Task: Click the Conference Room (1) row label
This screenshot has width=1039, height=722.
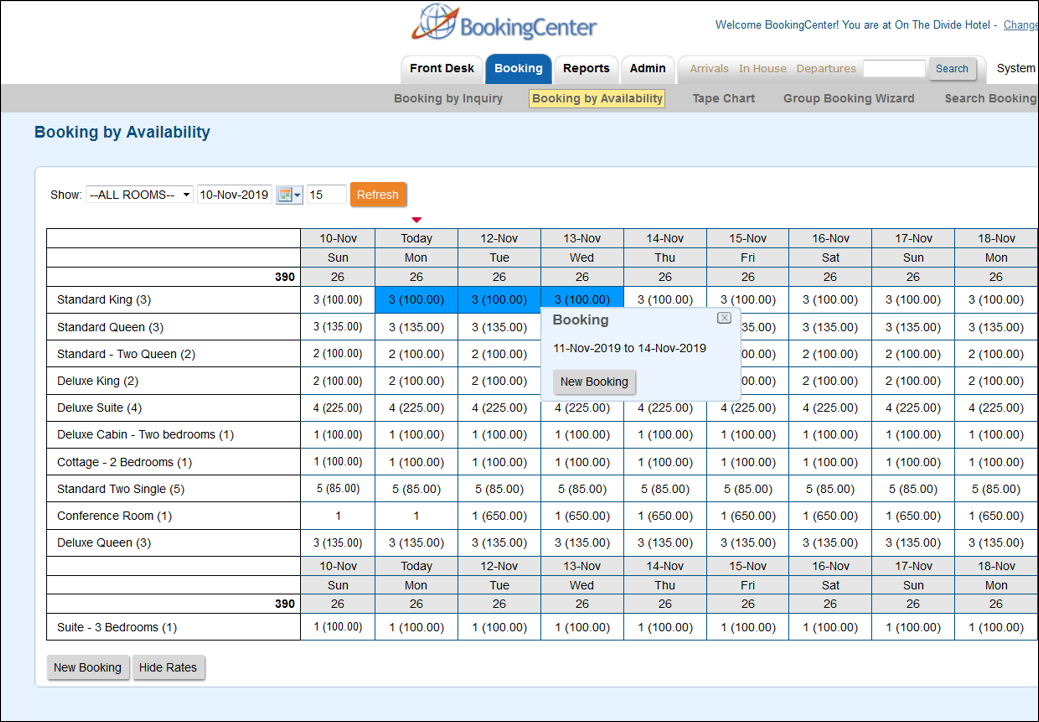Action: click(x=115, y=516)
